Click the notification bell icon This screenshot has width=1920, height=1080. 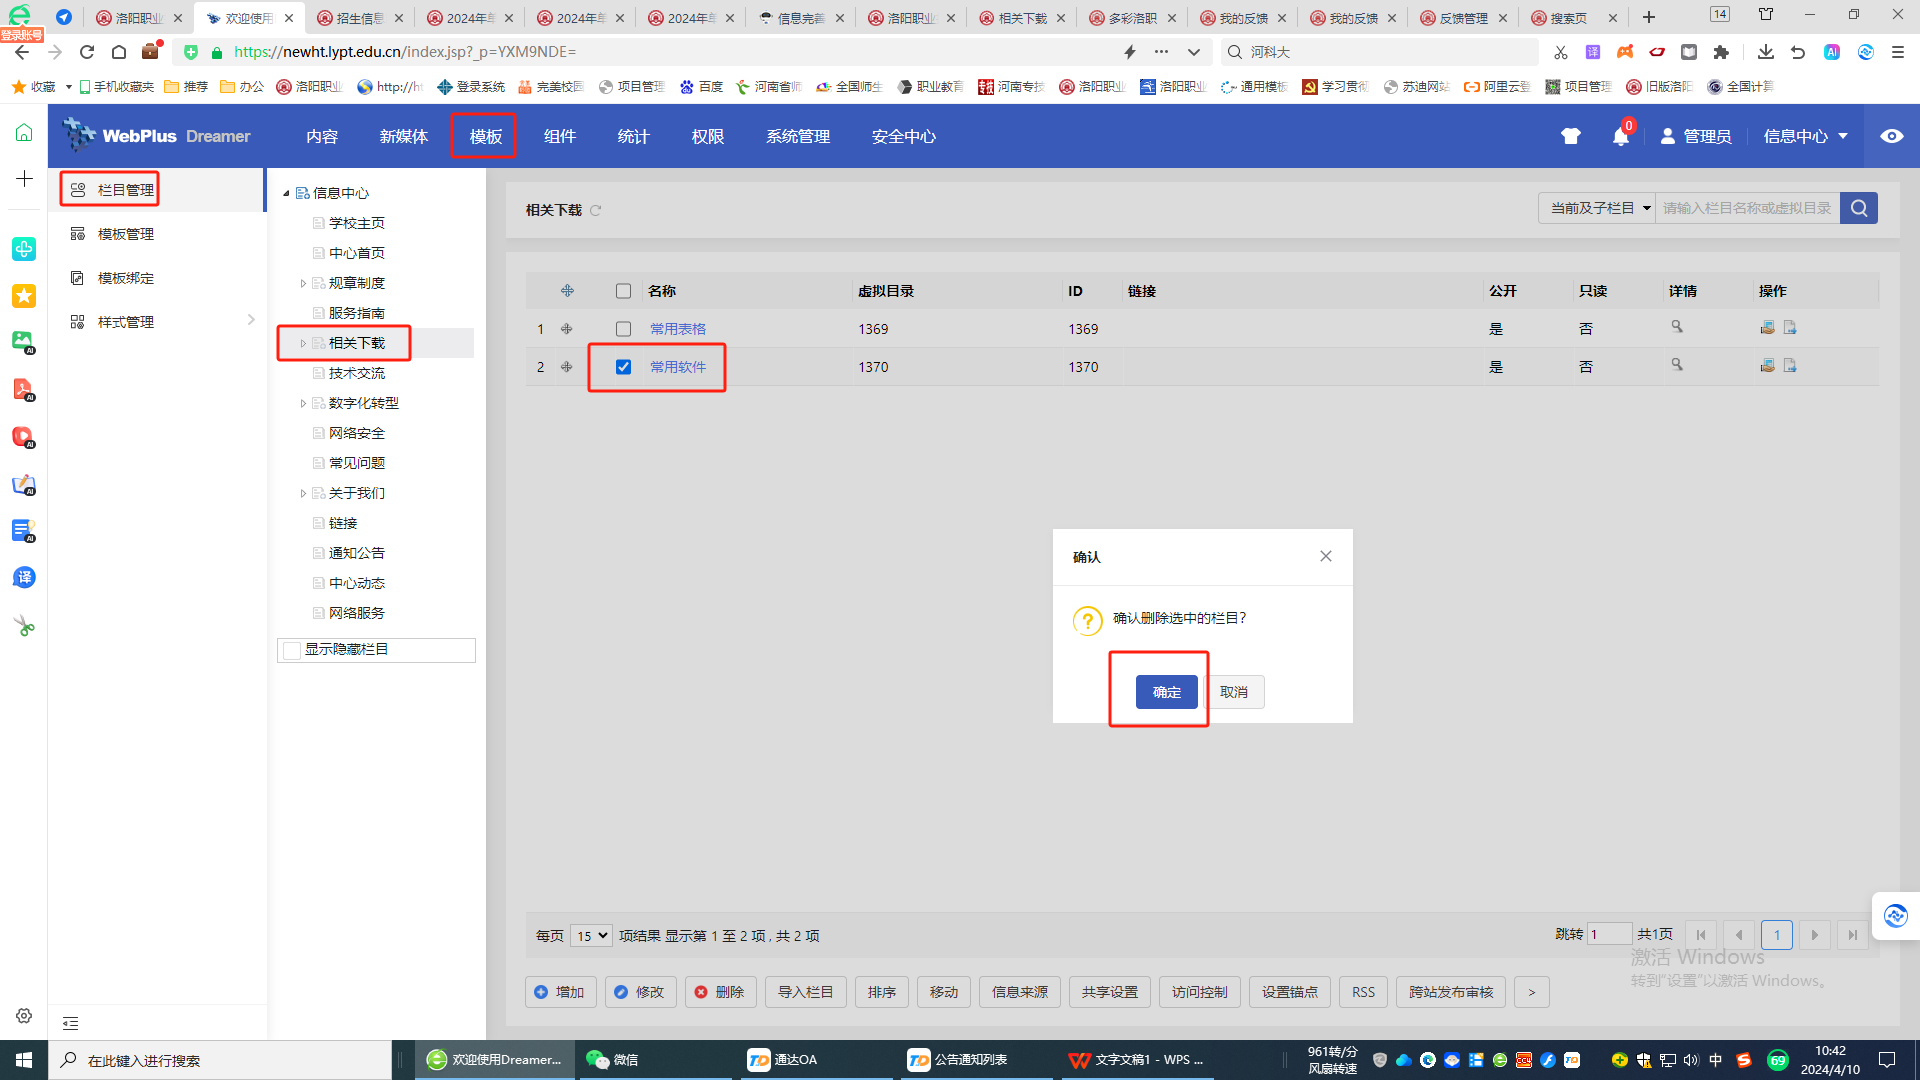pyautogui.click(x=1620, y=137)
